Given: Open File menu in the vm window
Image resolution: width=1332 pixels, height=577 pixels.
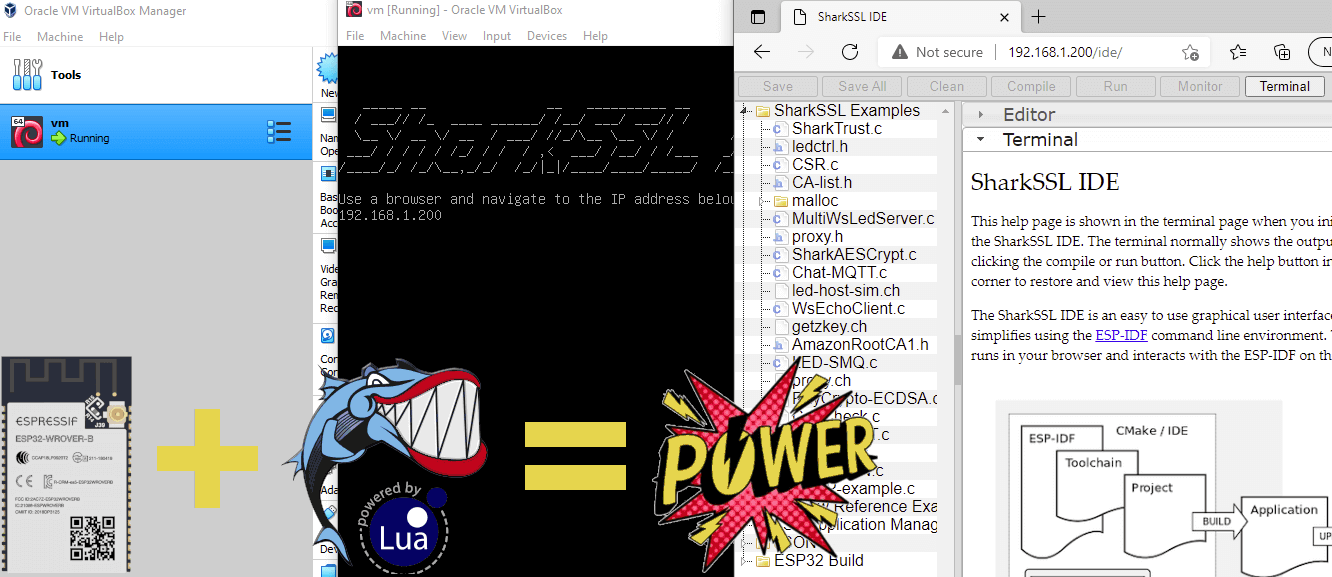Looking at the screenshot, I should pos(355,36).
